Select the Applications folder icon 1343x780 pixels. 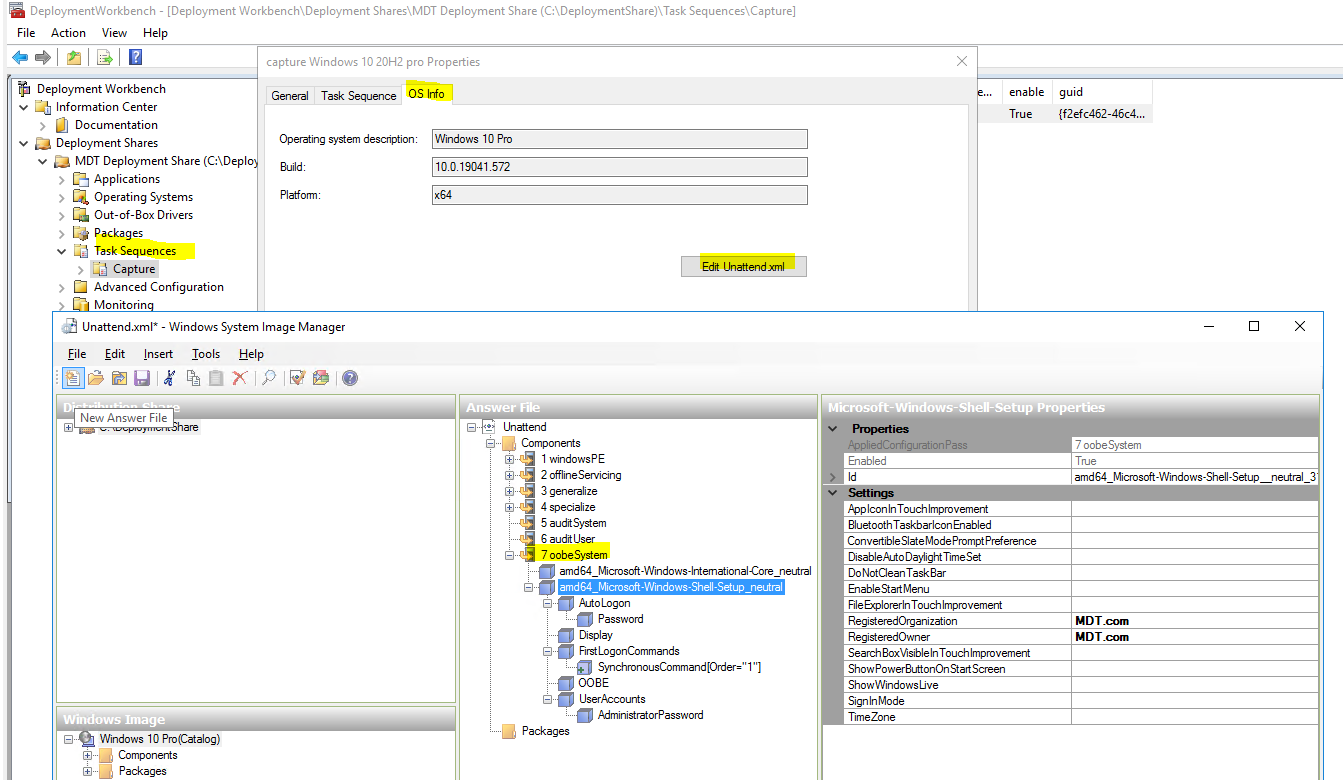[x=81, y=179]
